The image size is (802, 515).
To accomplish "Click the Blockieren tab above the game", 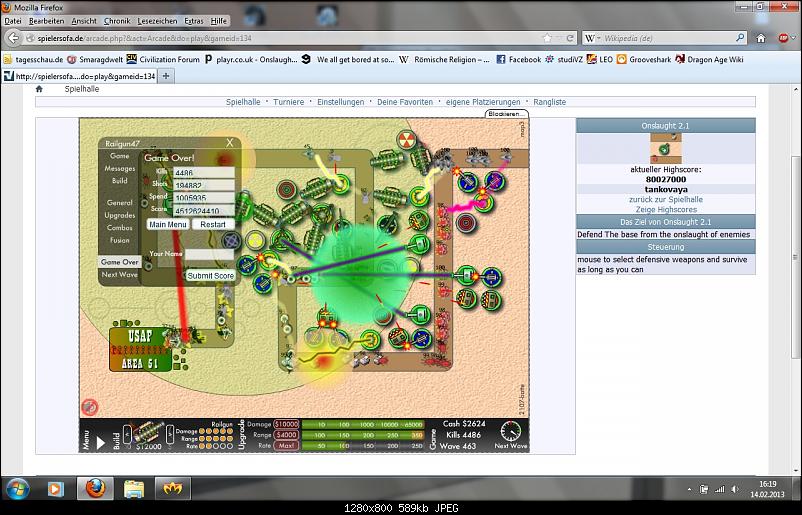I will pos(506,114).
